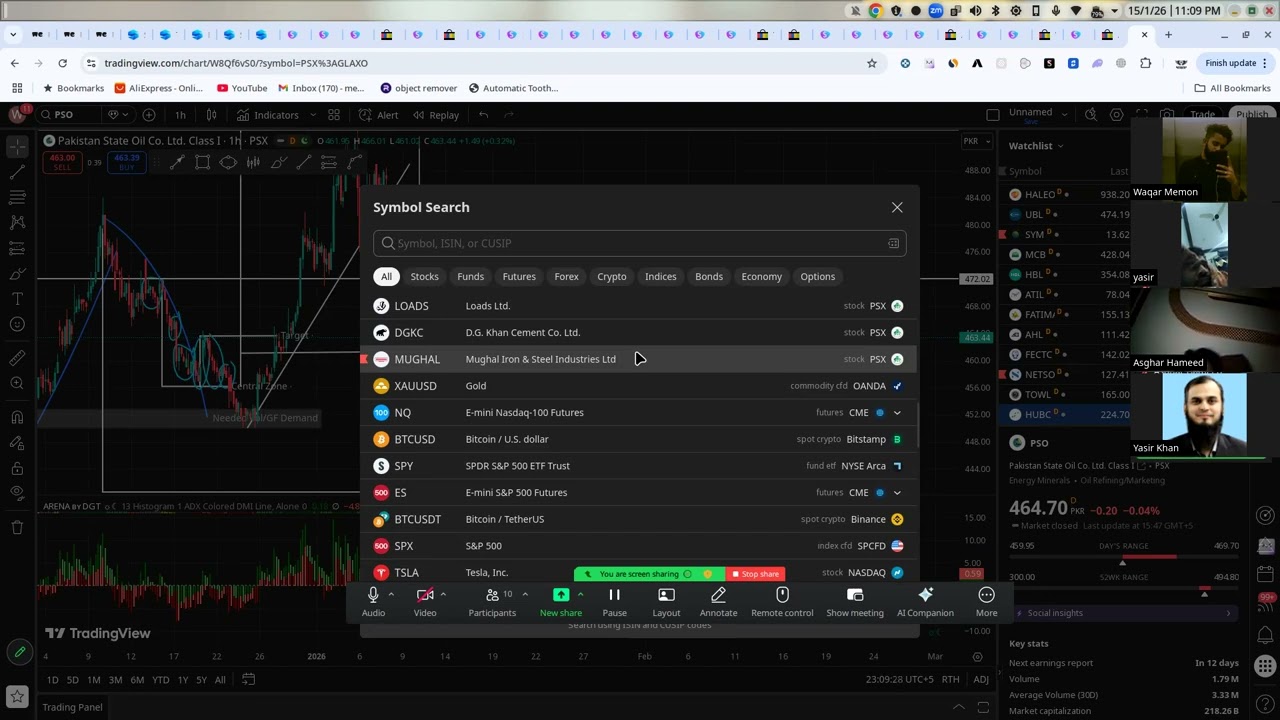Select the Funds filter tab
Screen dimensions: 1280x720
[x=470, y=276]
